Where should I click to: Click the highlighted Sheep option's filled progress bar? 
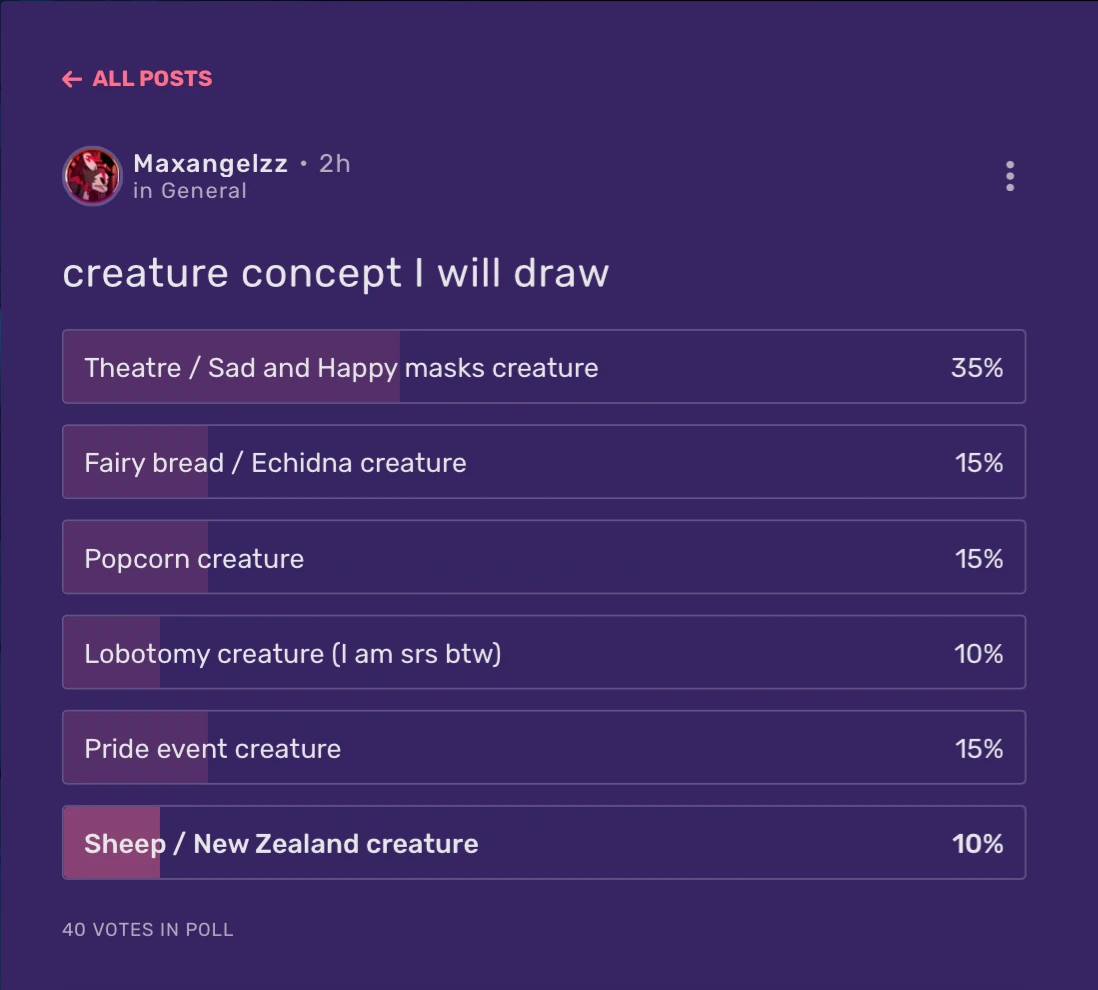click(108, 842)
